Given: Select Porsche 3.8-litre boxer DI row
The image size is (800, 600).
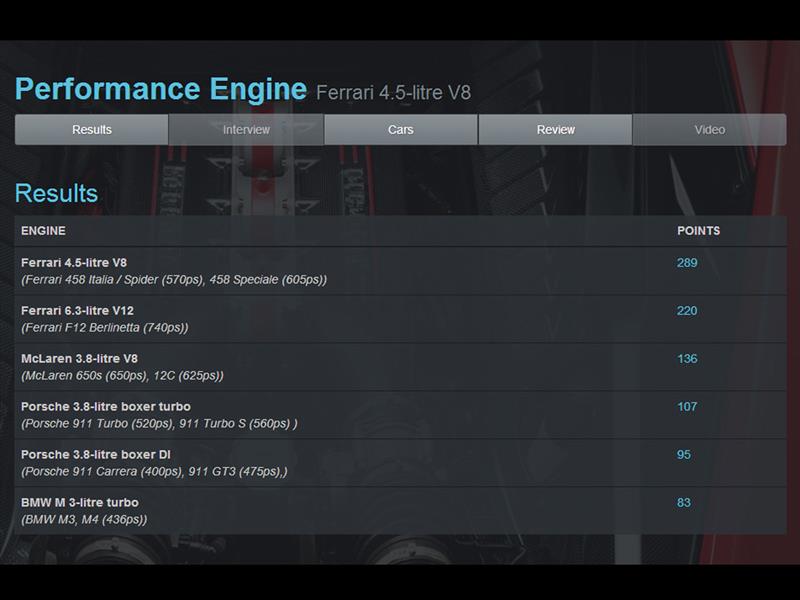Looking at the screenshot, I should [x=96, y=455].
